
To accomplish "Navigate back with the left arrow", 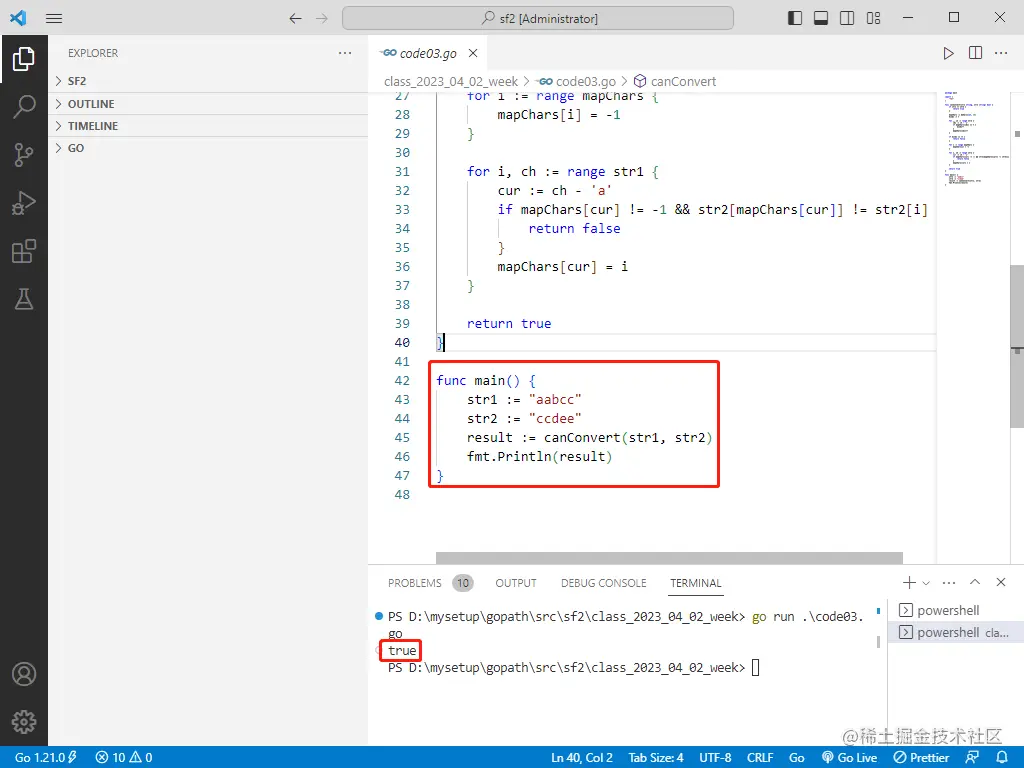I will (x=295, y=18).
